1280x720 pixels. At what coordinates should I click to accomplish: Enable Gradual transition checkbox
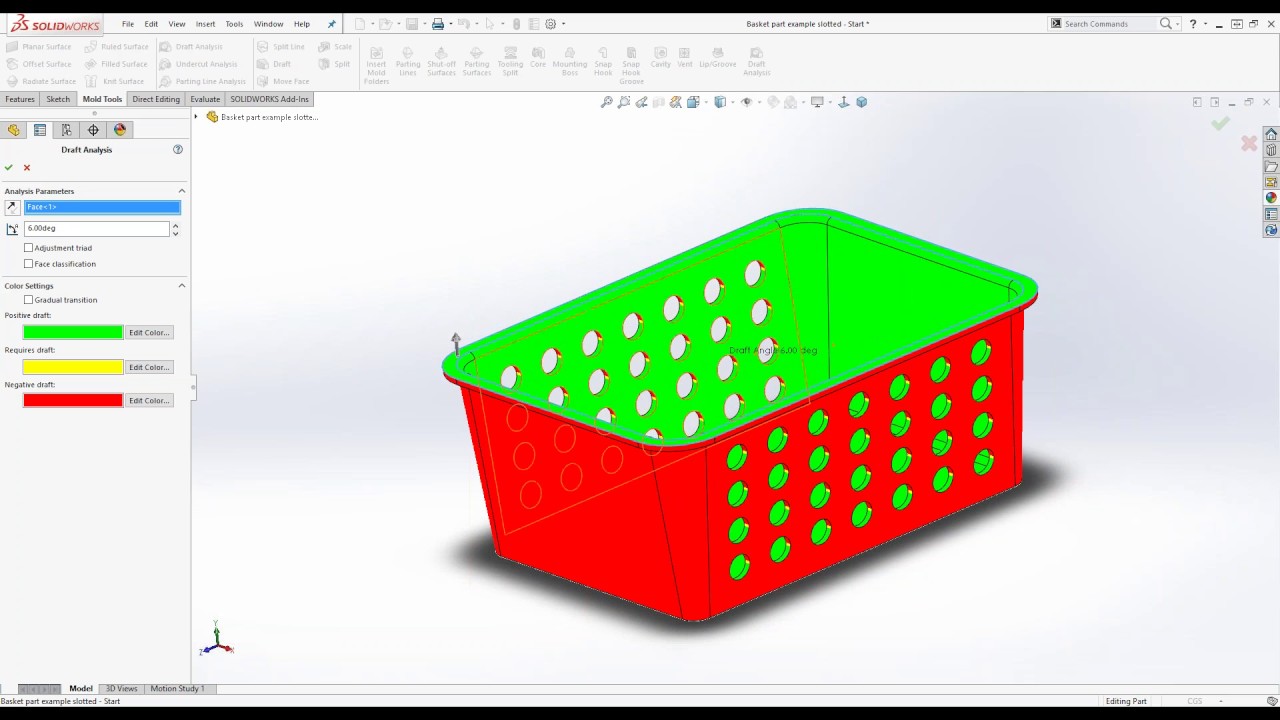pyautogui.click(x=28, y=300)
